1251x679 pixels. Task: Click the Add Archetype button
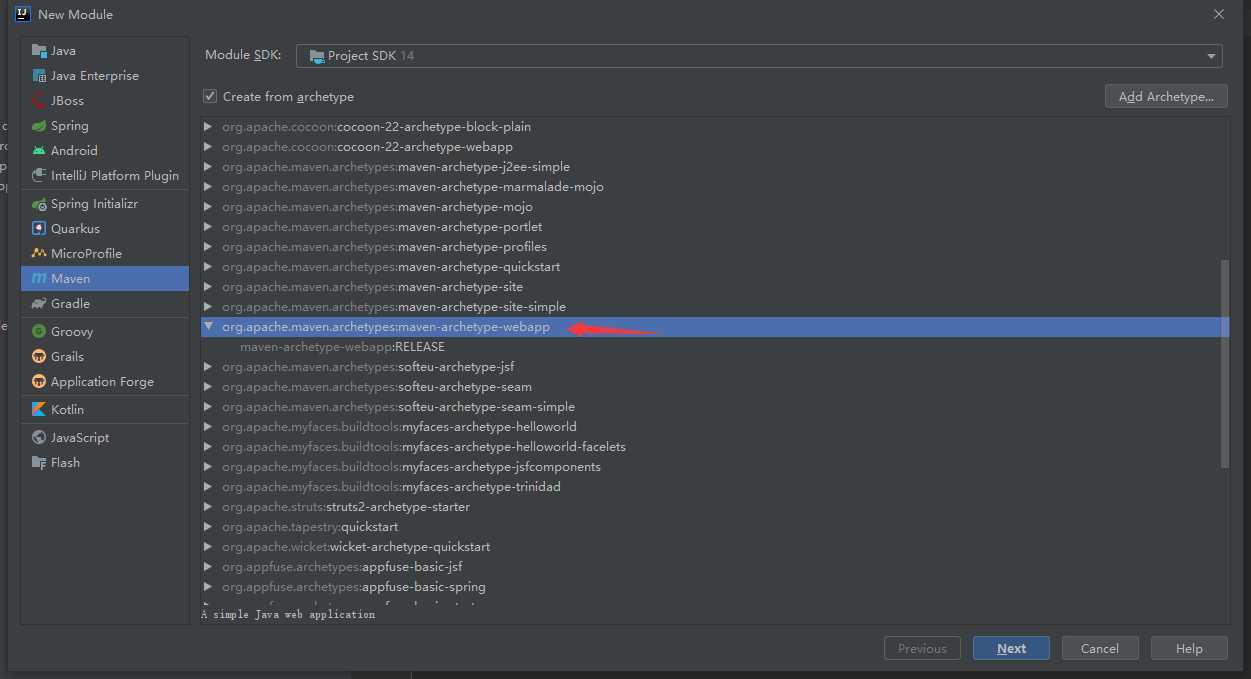pos(1167,97)
